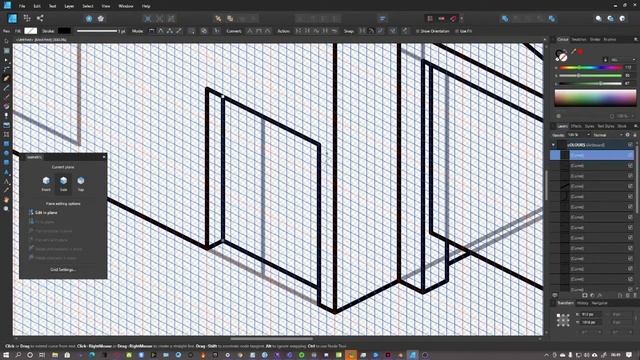Viewport: 640px width, 360px height.
Task: Close the Isometric panel
Action: 104,157
